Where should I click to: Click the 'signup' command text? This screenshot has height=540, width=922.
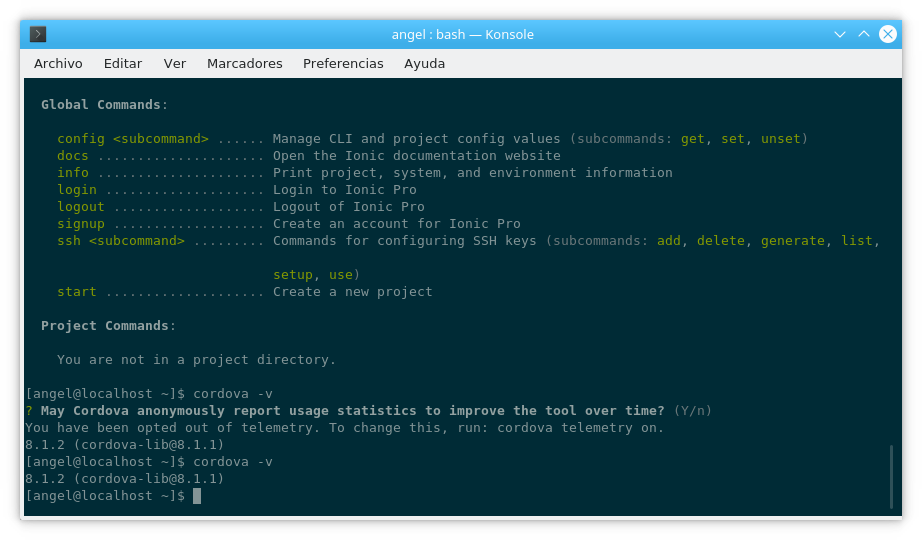tap(81, 224)
